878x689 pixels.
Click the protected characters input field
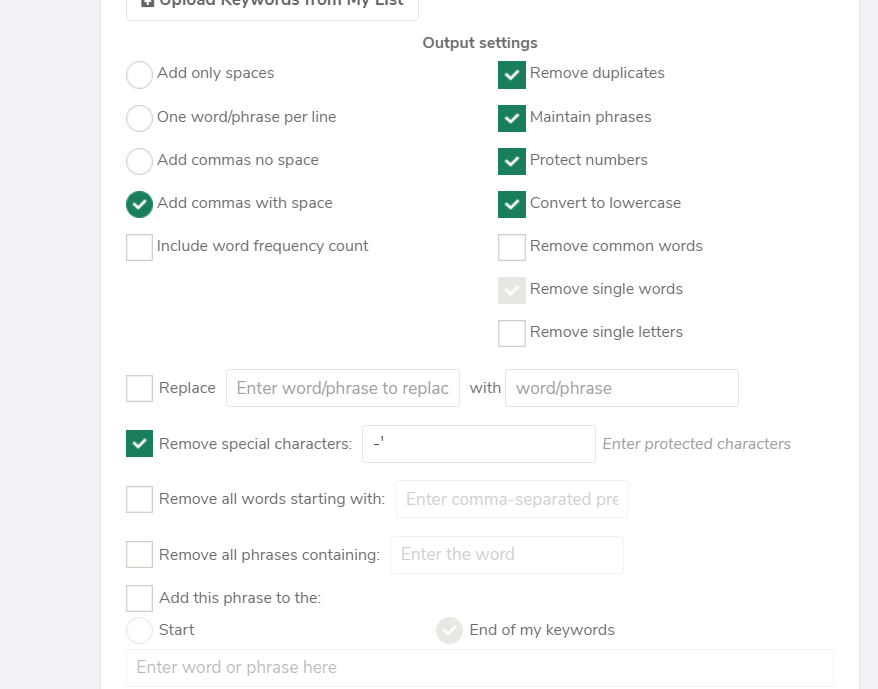tap(479, 444)
